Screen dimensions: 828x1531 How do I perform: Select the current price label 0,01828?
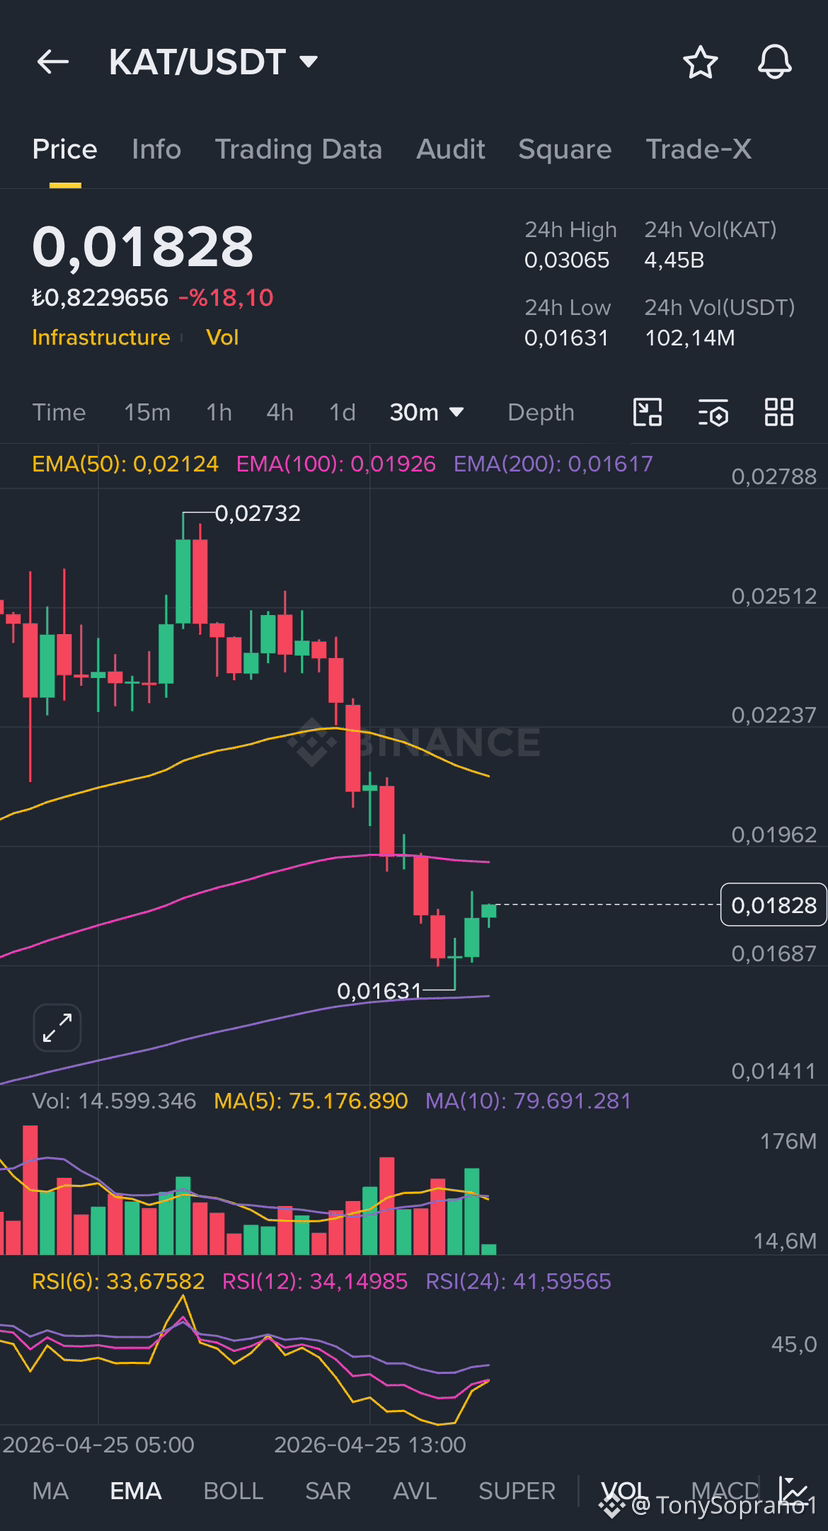773,905
